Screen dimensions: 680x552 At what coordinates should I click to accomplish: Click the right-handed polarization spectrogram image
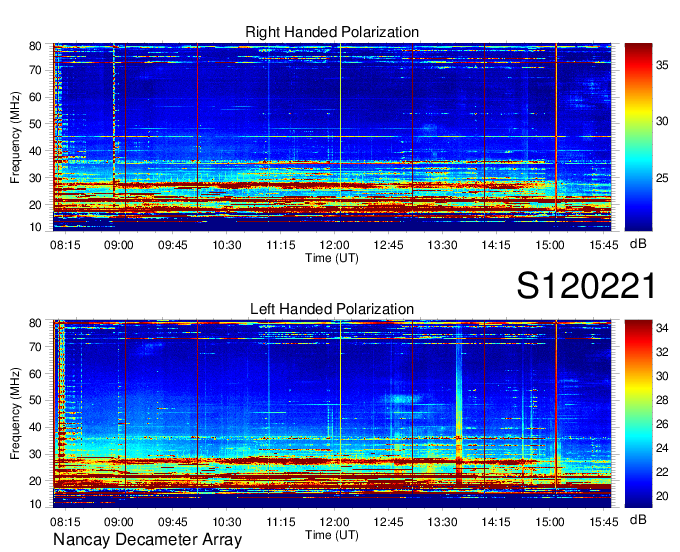(332, 137)
